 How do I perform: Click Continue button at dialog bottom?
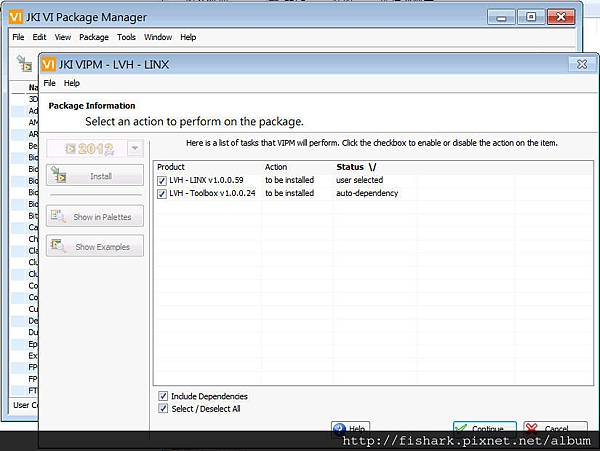click(x=484, y=428)
